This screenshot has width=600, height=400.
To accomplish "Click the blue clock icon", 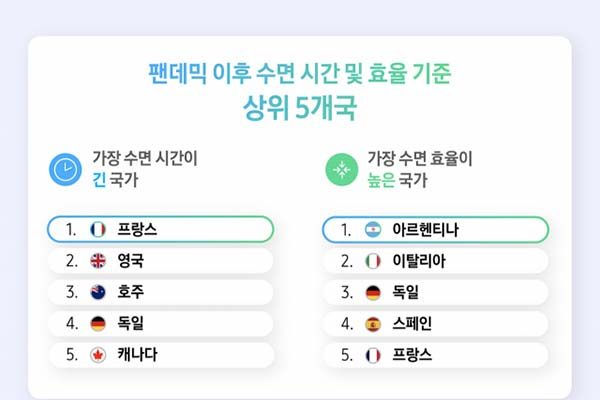I will 67,168.
